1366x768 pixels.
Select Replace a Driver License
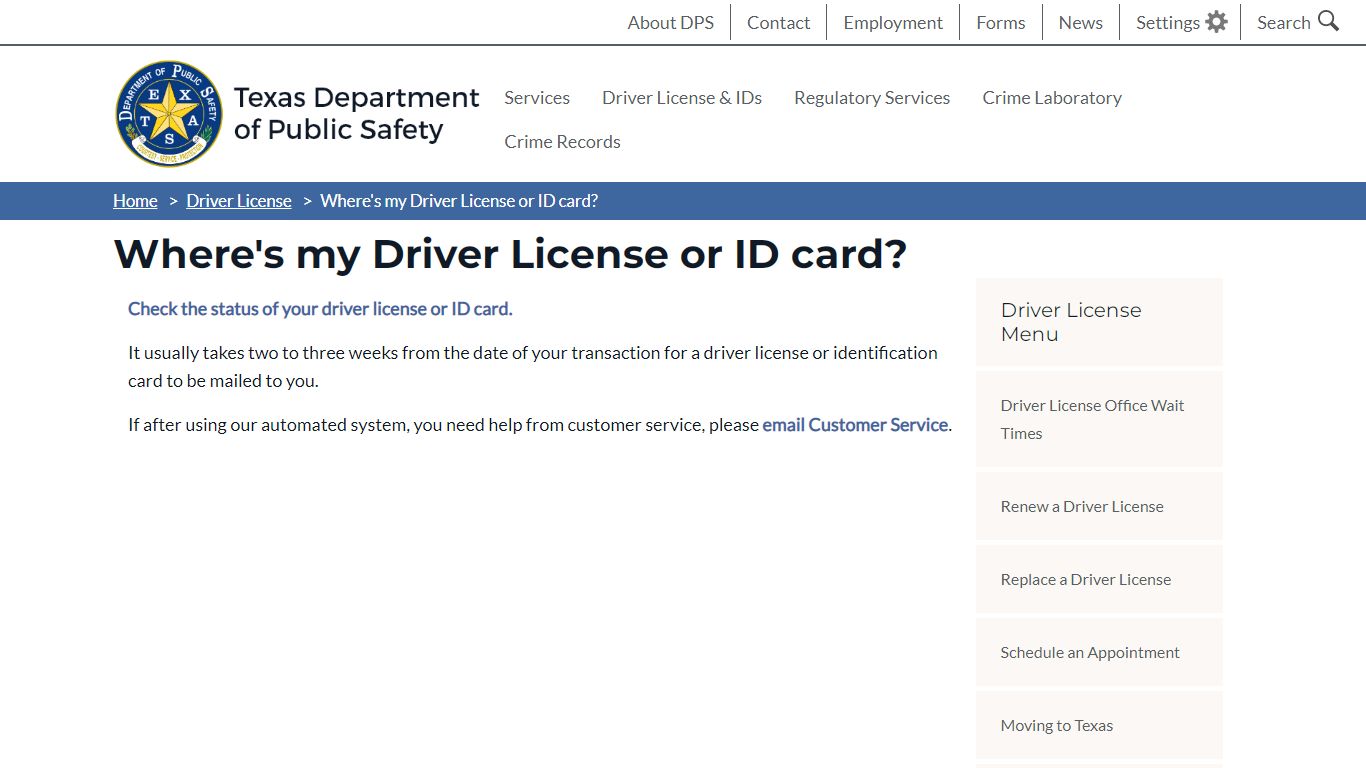[1099, 579]
